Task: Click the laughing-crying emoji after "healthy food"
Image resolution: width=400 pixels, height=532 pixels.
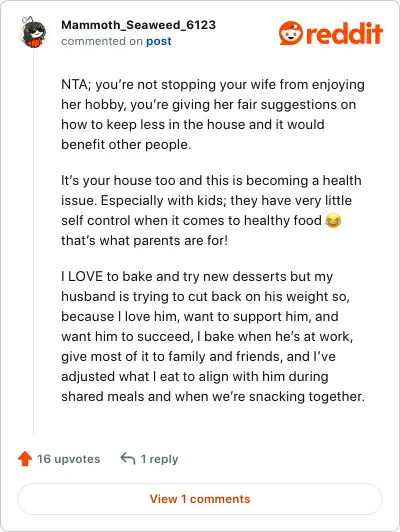Action: [333, 221]
